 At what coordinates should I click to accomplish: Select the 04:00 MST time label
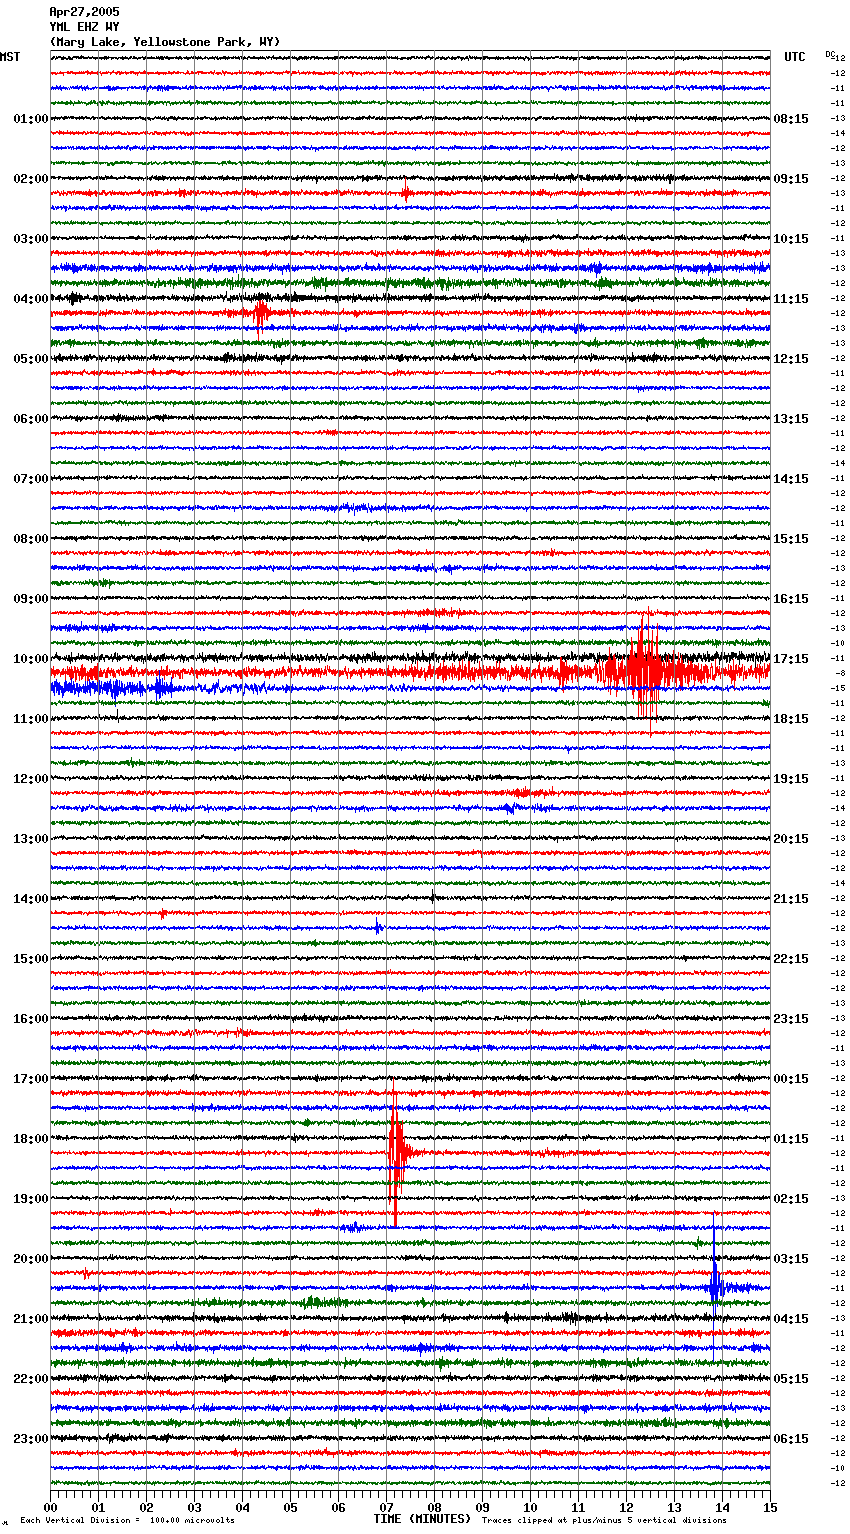[x=30, y=299]
